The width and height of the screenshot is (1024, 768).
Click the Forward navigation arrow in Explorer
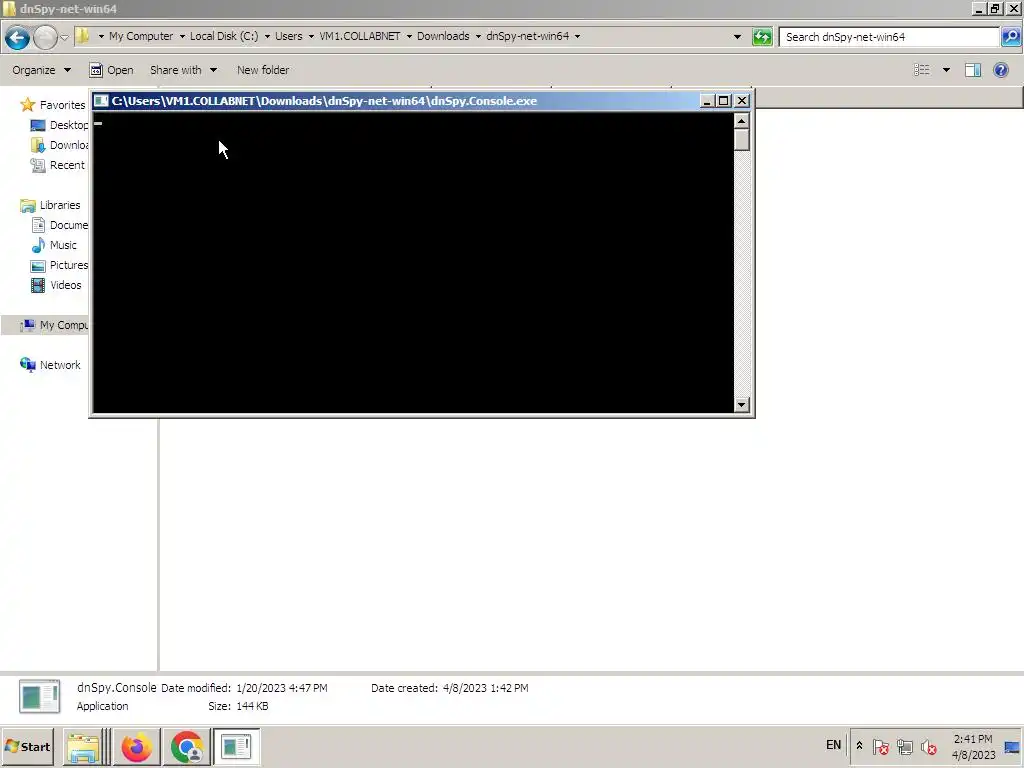tap(44, 37)
